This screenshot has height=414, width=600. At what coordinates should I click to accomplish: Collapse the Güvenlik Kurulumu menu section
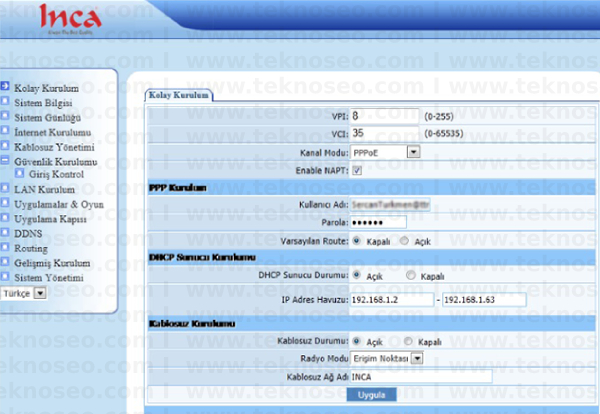pos(5,160)
